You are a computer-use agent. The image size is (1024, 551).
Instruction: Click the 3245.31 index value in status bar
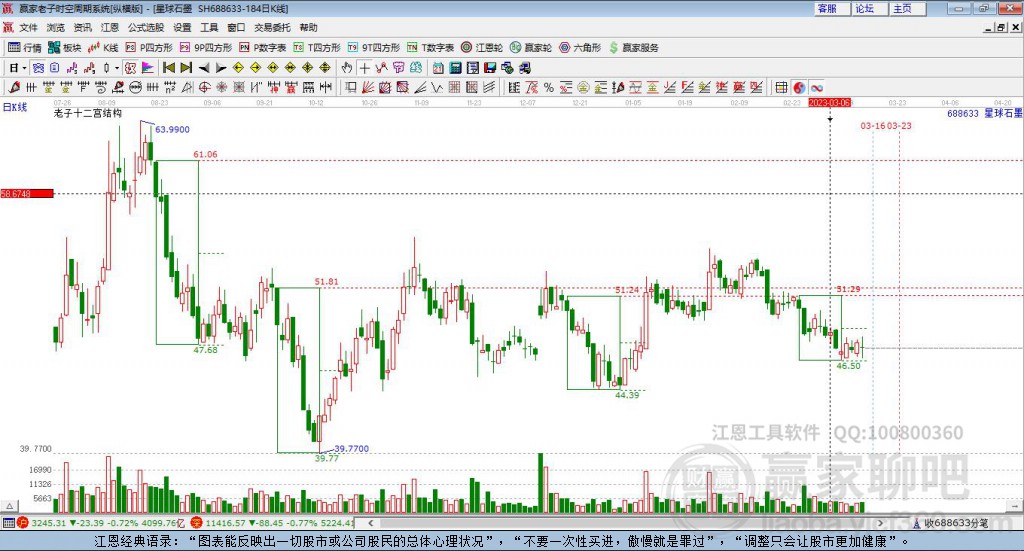pyautogui.click(x=49, y=523)
